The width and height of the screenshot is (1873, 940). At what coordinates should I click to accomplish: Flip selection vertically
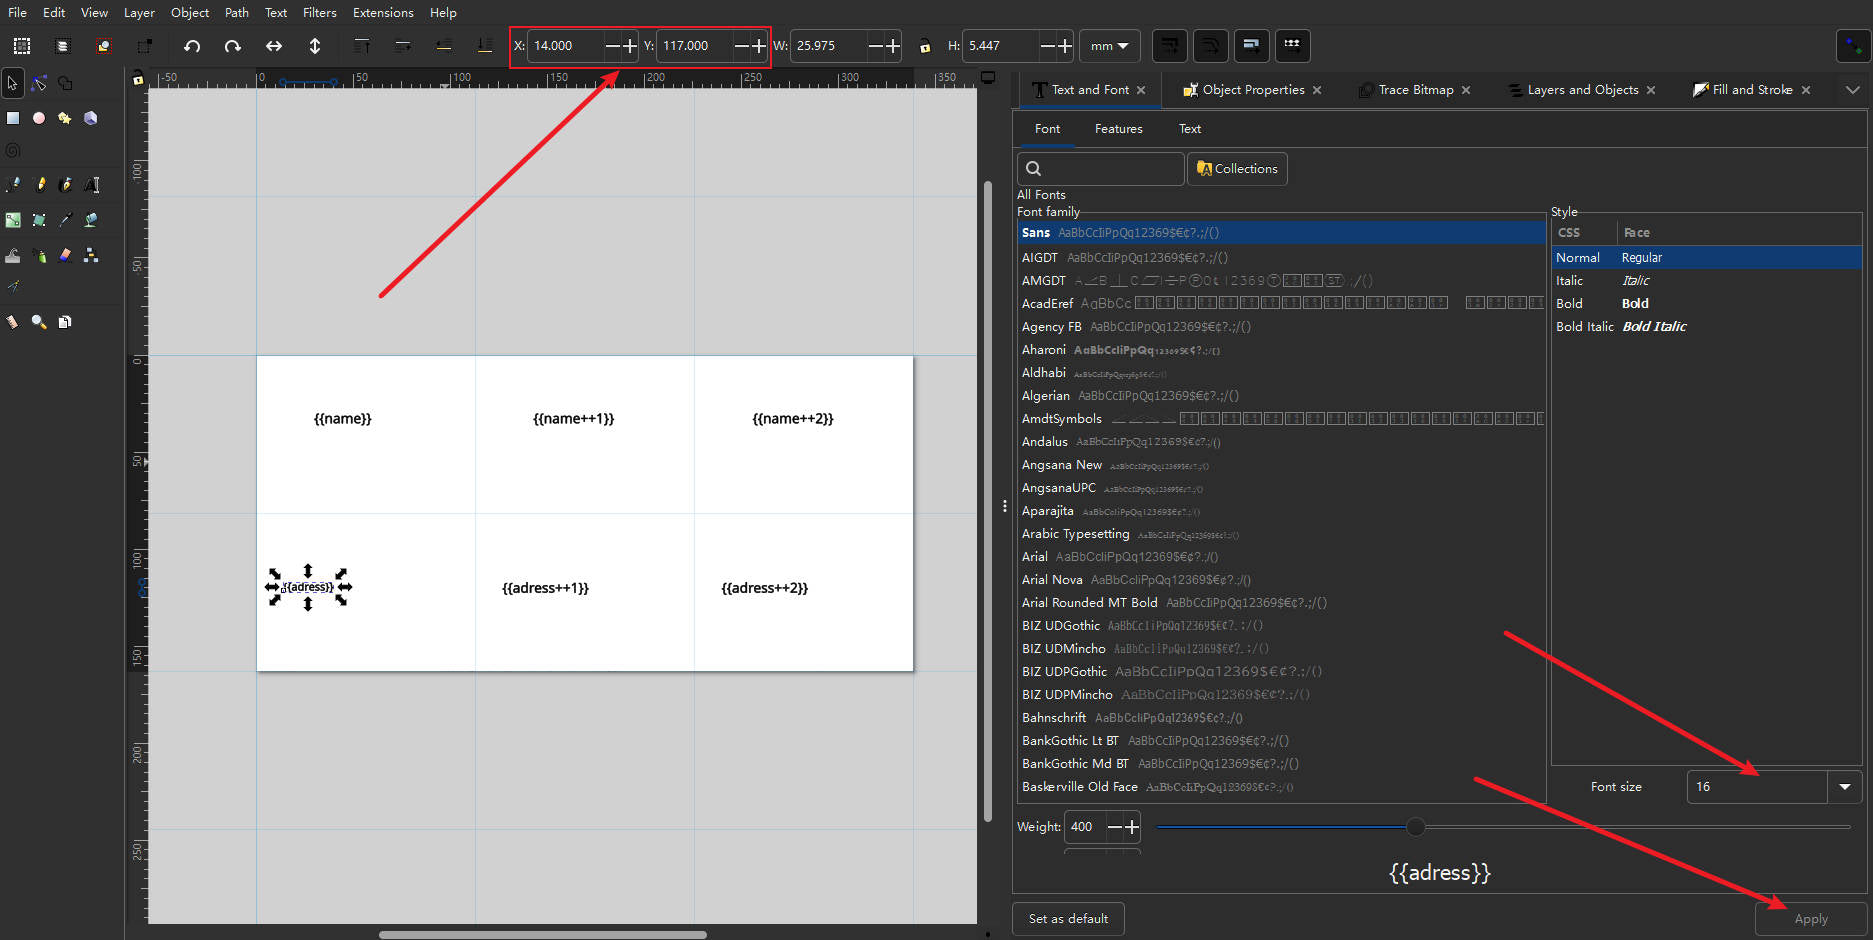click(x=314, y=46)
